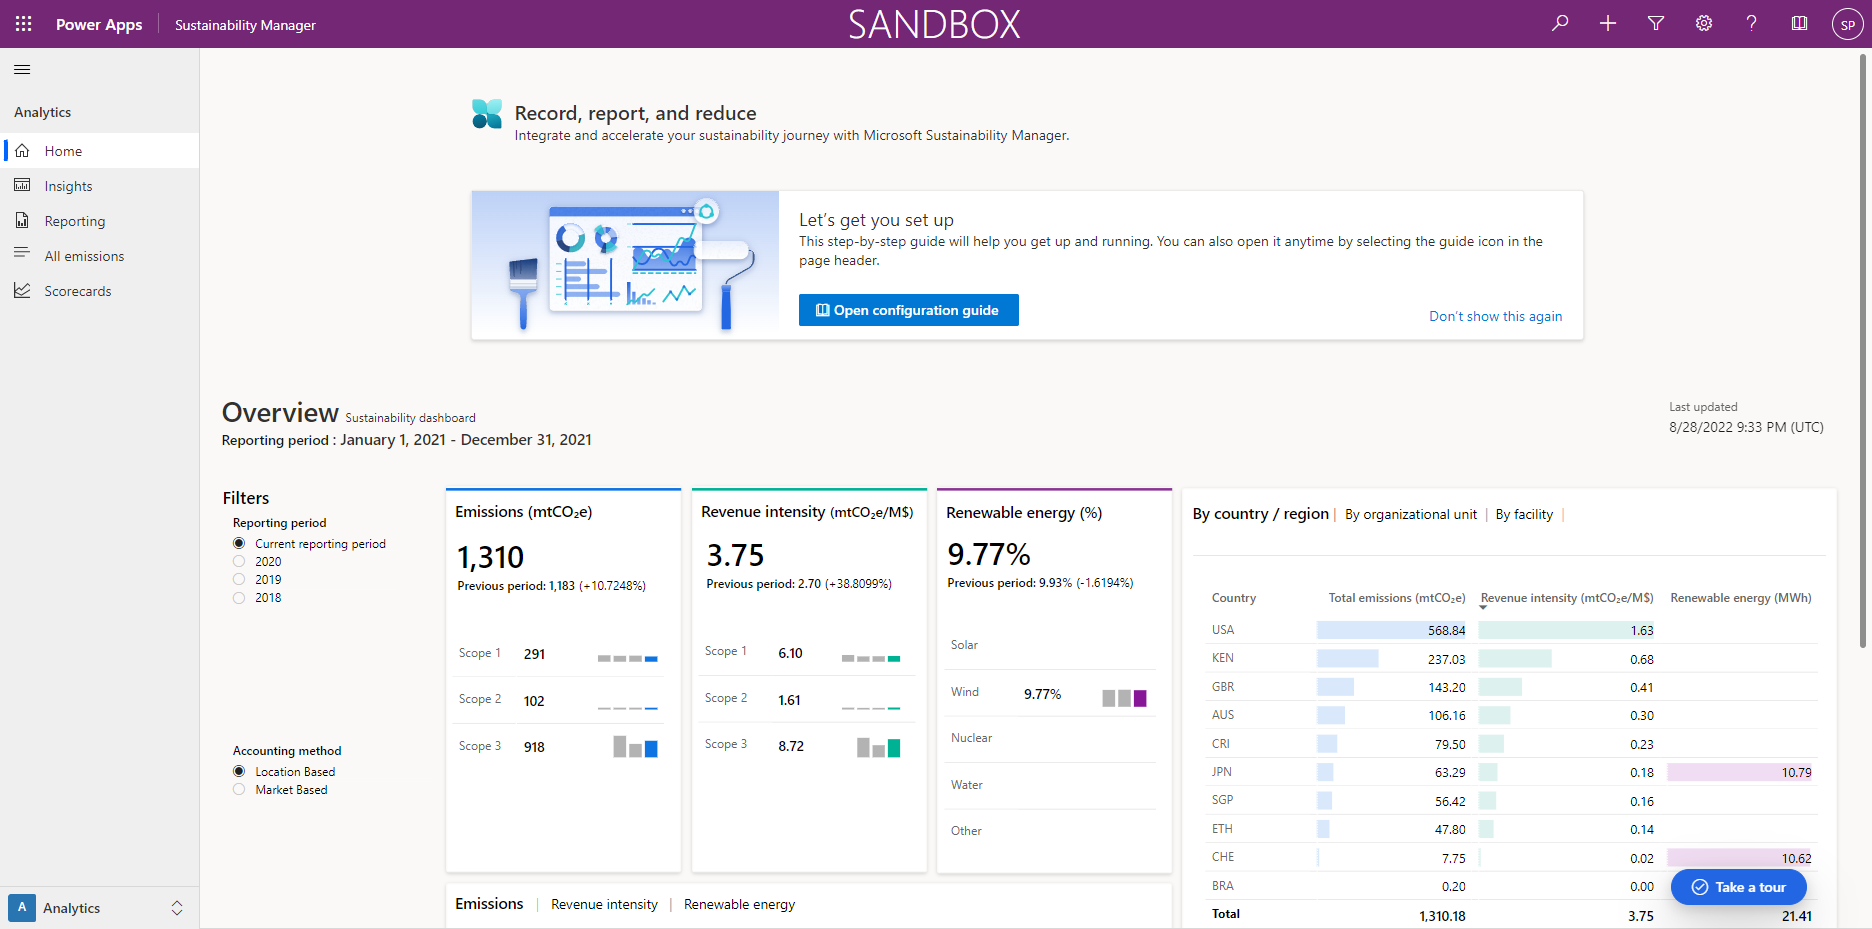Open the settings gear icon
Screen dimensions: 1872x929
pos(1704,23)
